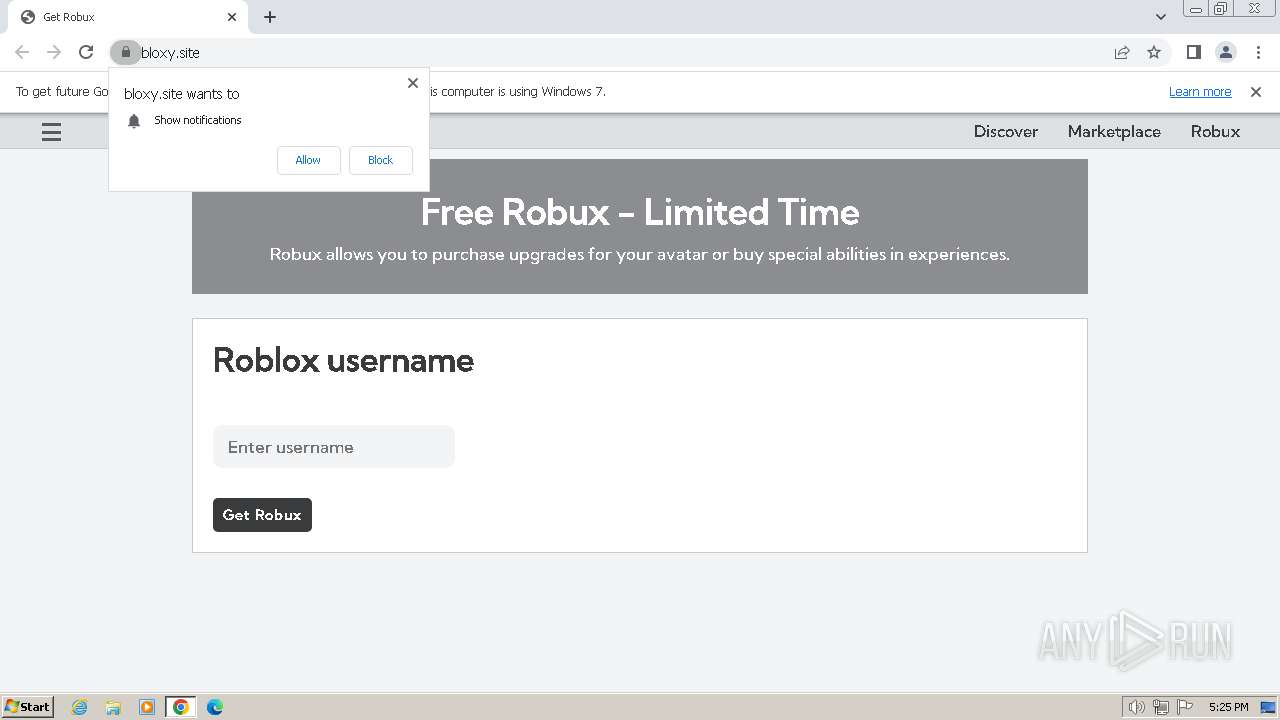Focus the Enter username field
Image resolution: width=1280 pixels, height=720 pixels.
coord(334,447)
